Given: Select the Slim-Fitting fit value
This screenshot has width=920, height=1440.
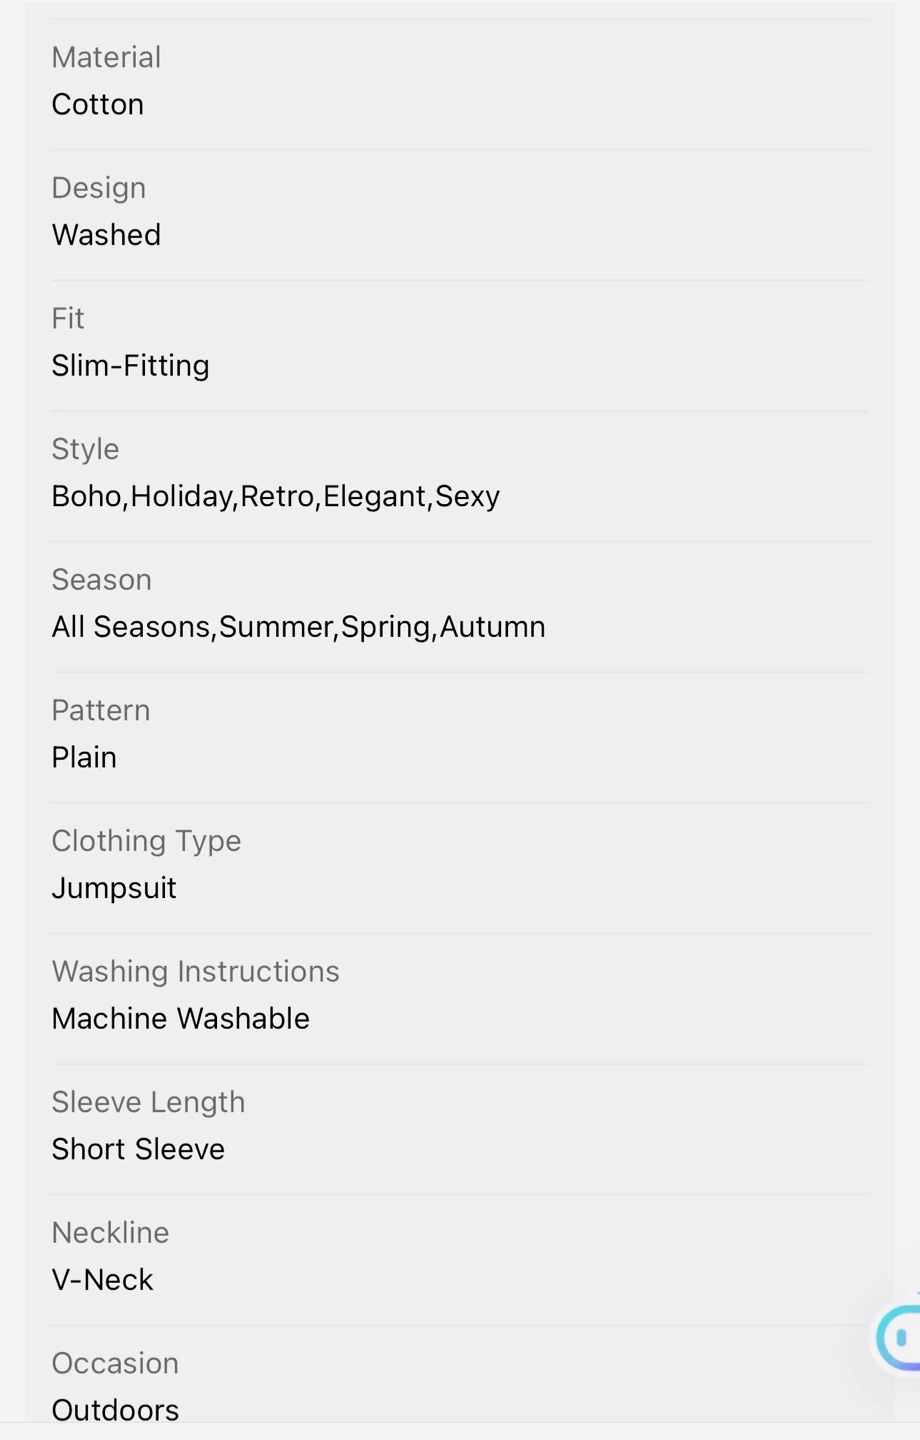Looking at the screenshot, I should pyautogui.click(x=130, y=365).
